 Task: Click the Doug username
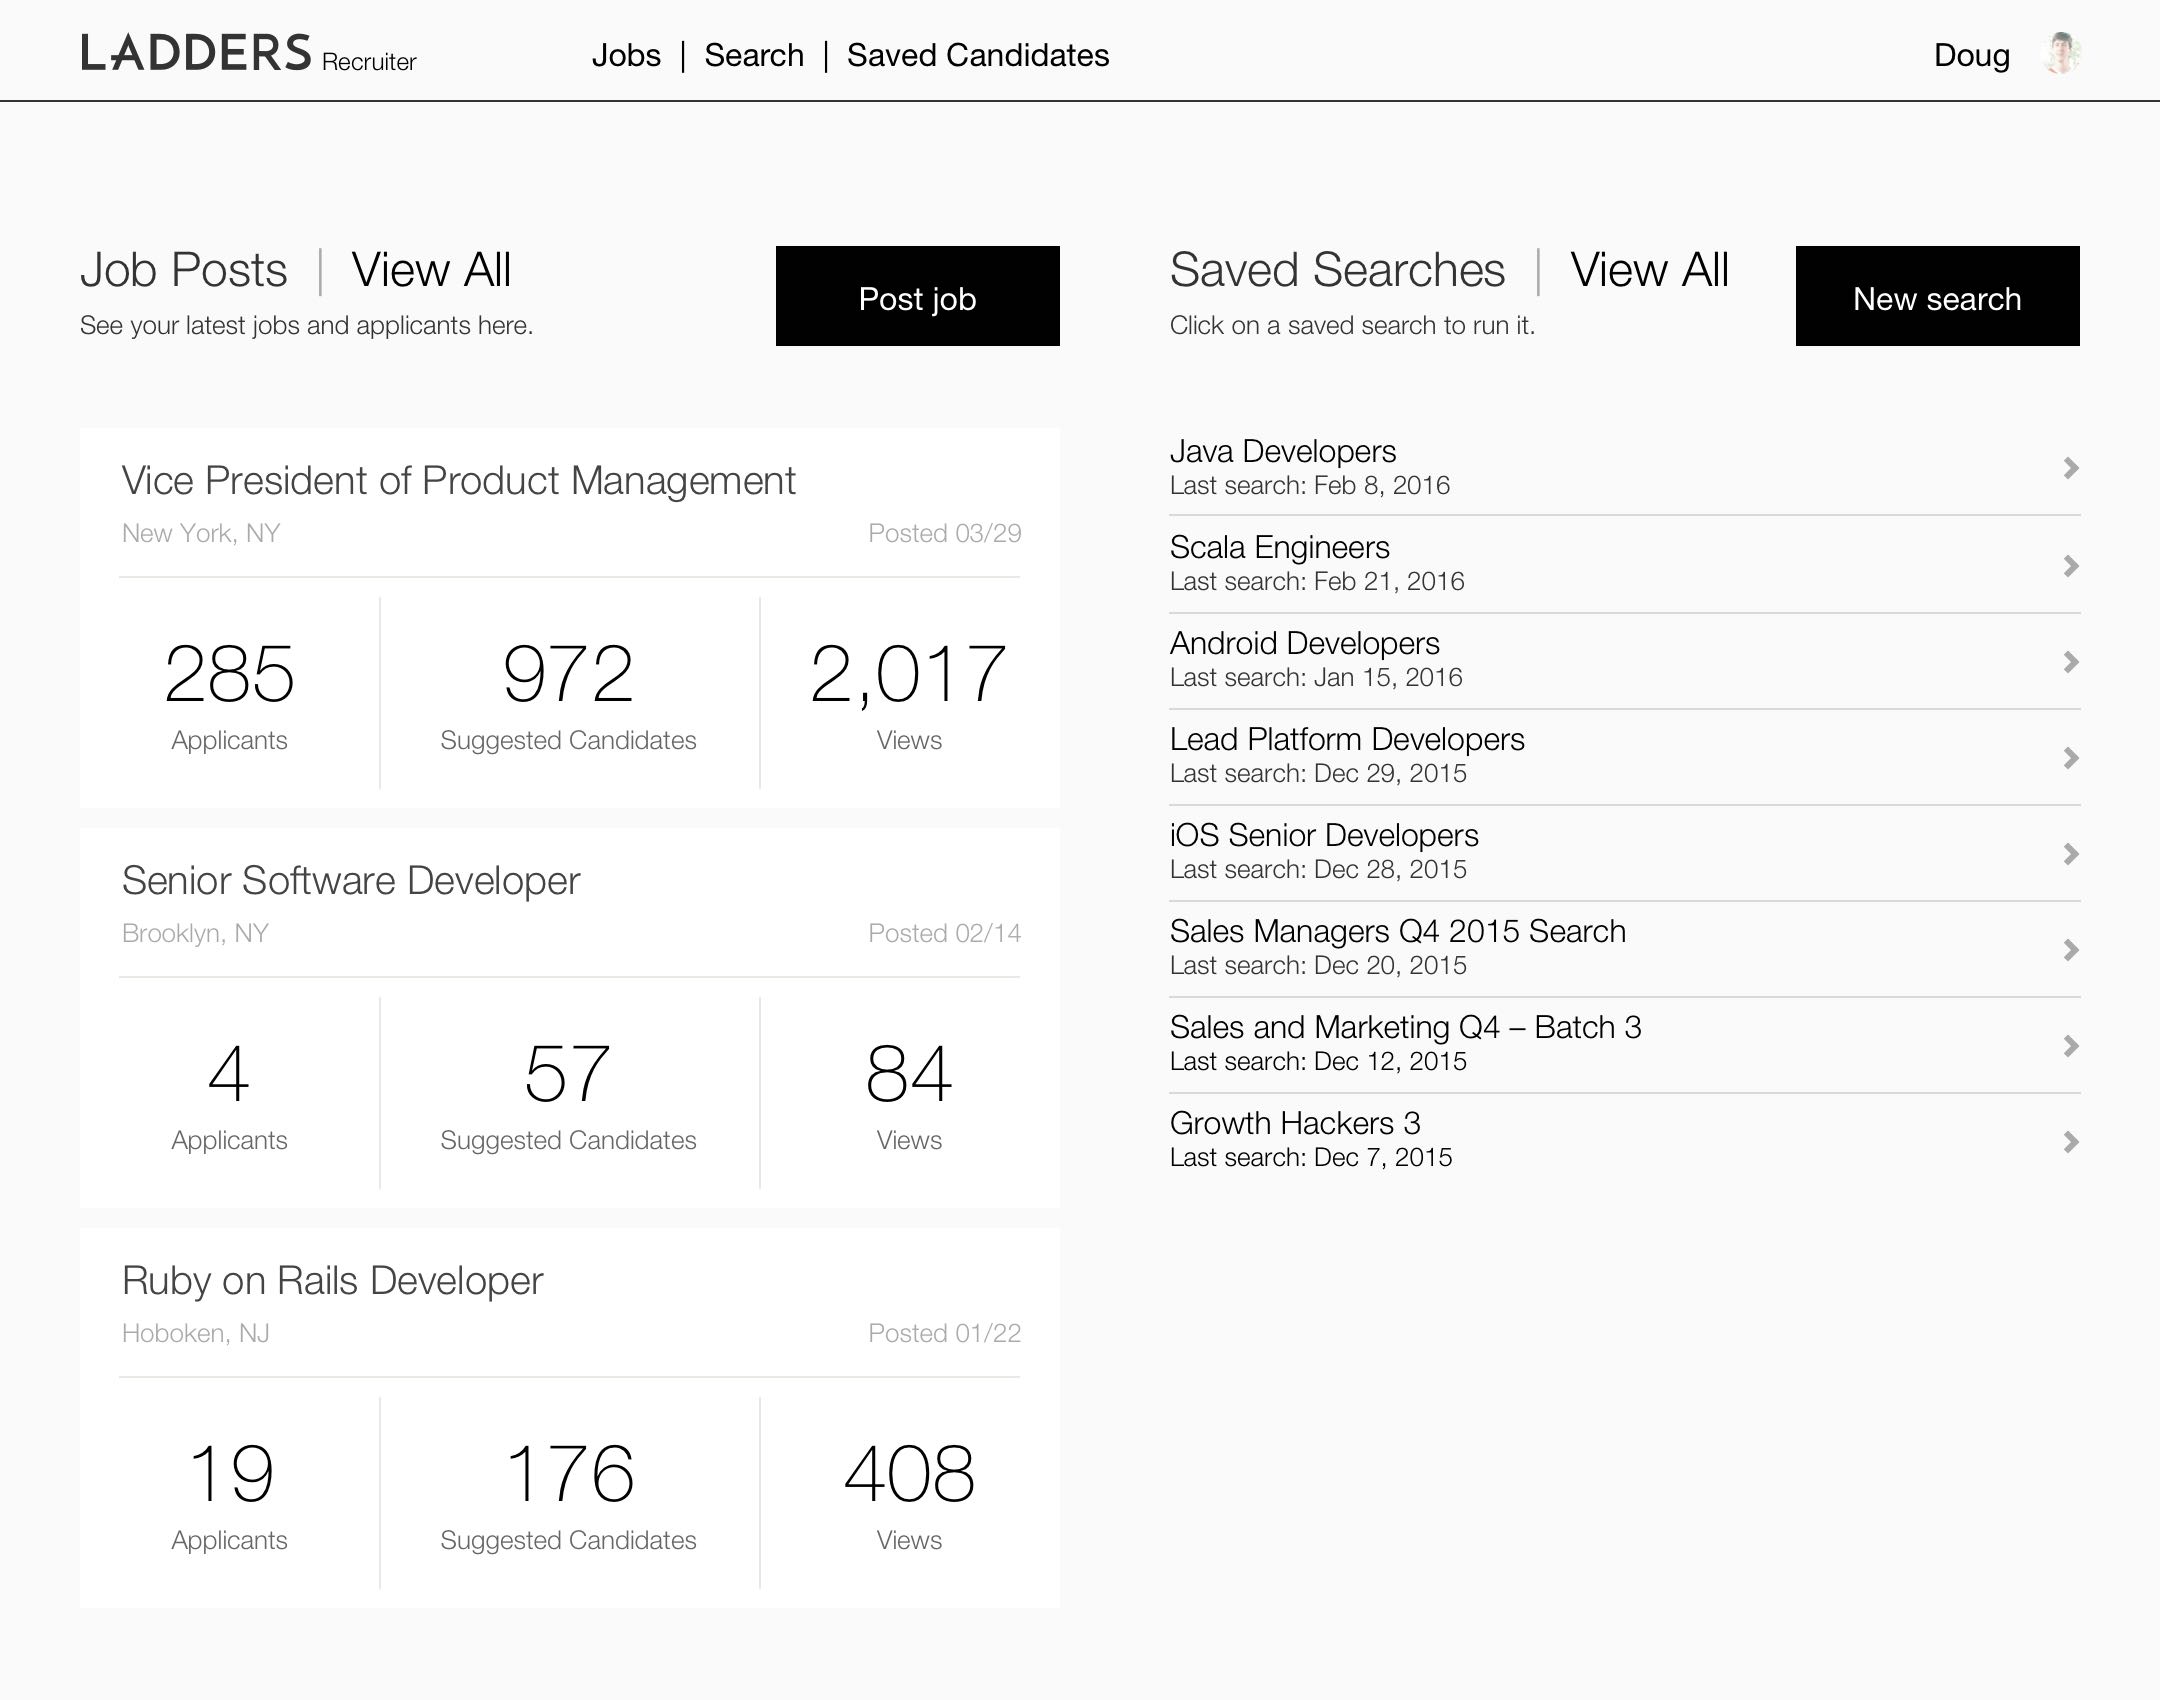[1971, 55]
